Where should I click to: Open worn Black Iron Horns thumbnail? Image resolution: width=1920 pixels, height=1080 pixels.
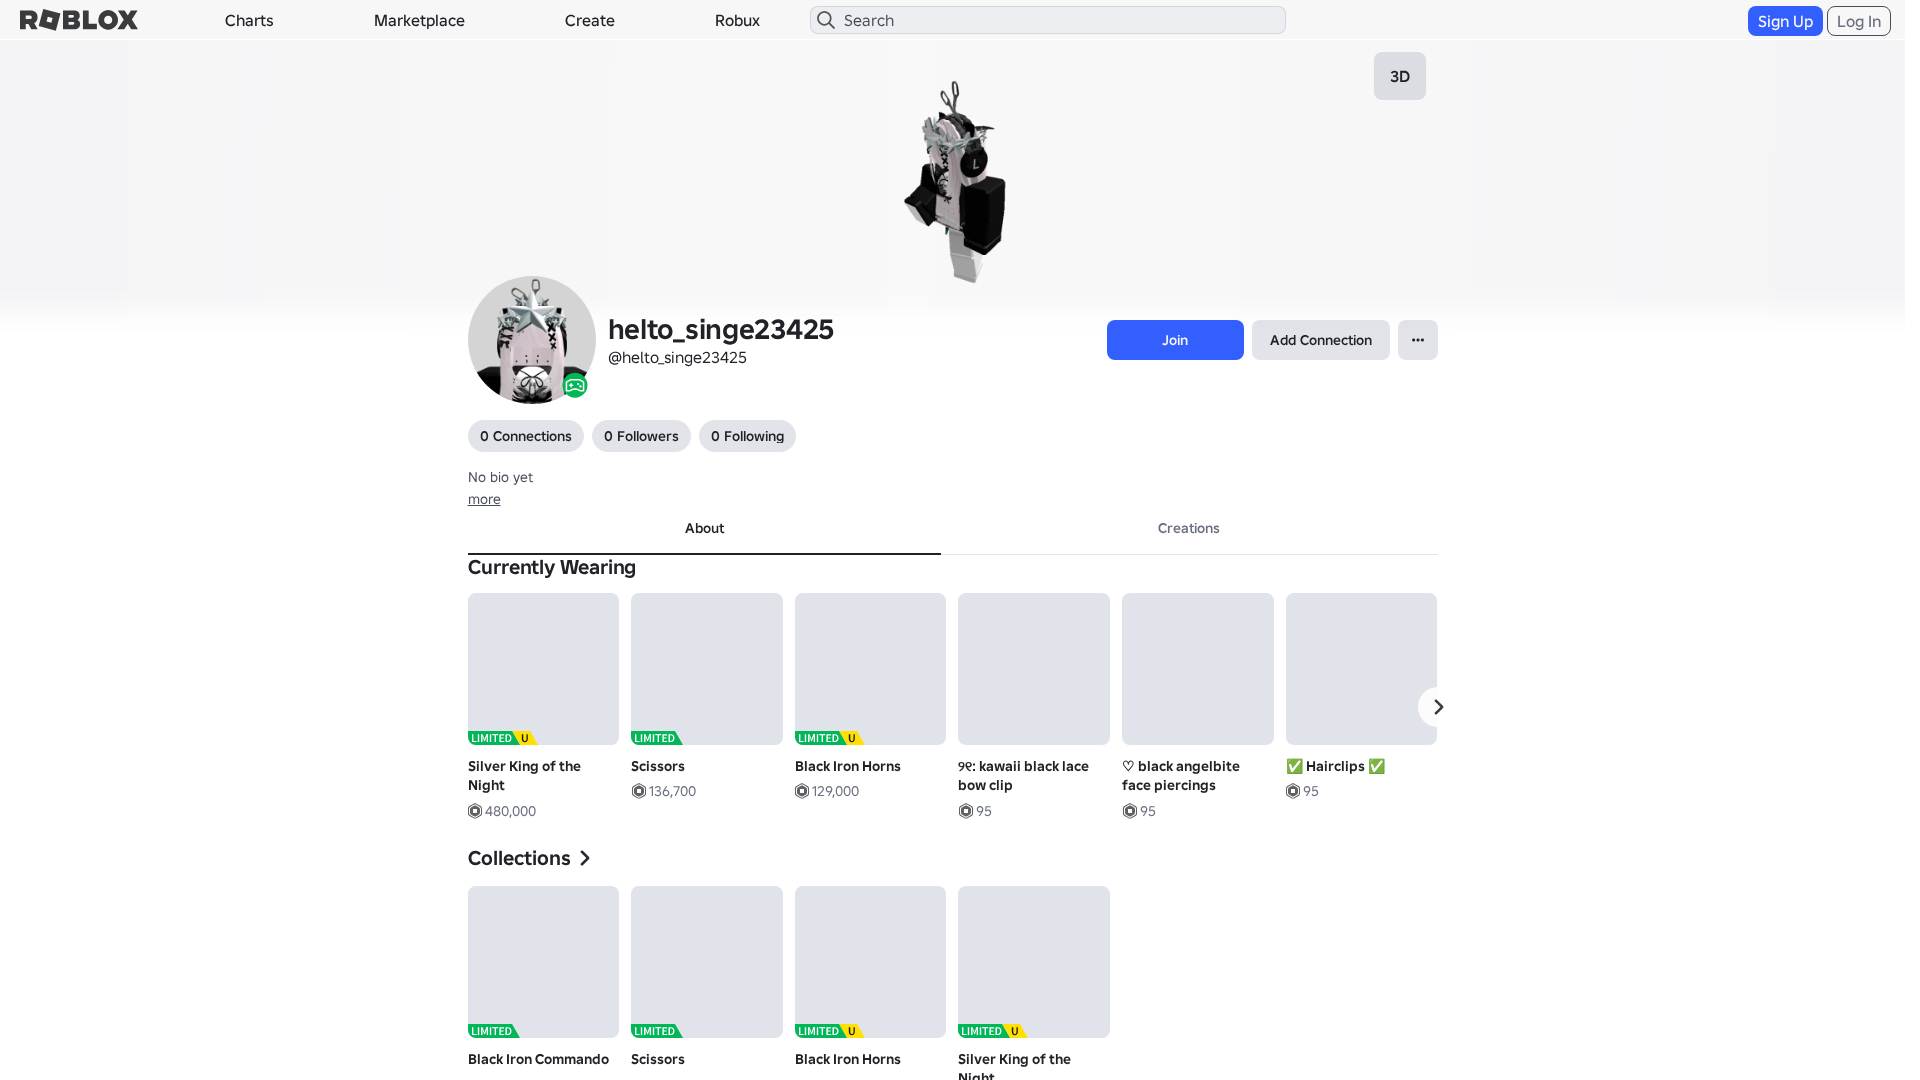(x=870, y=669)
